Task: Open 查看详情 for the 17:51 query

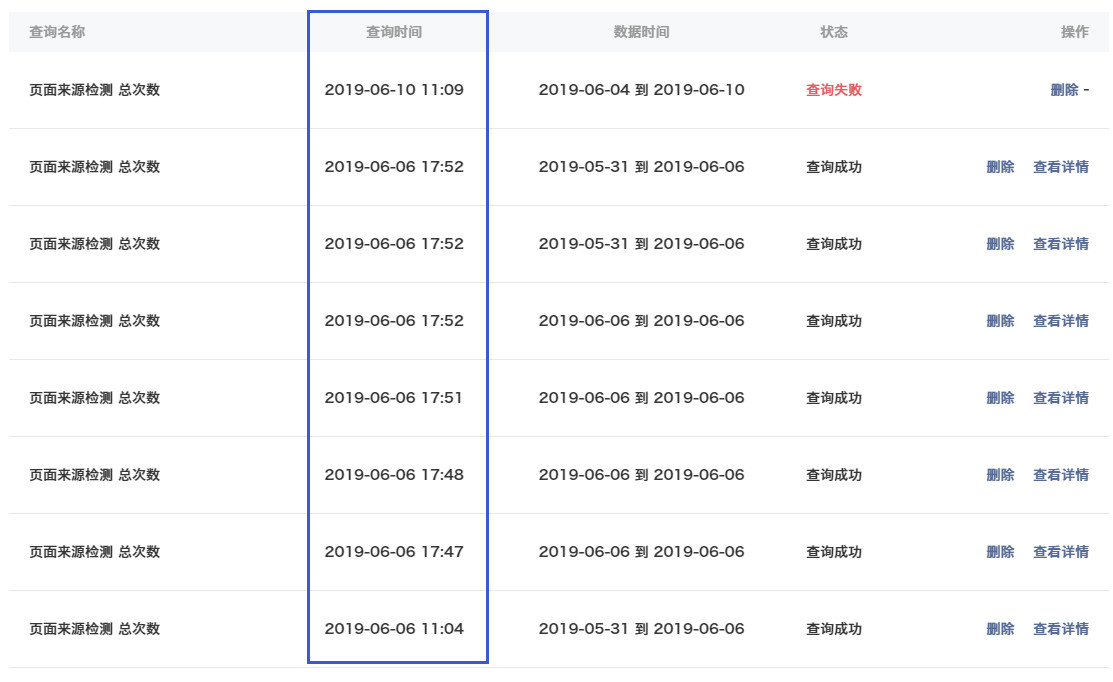Action: pos(1060,398)
